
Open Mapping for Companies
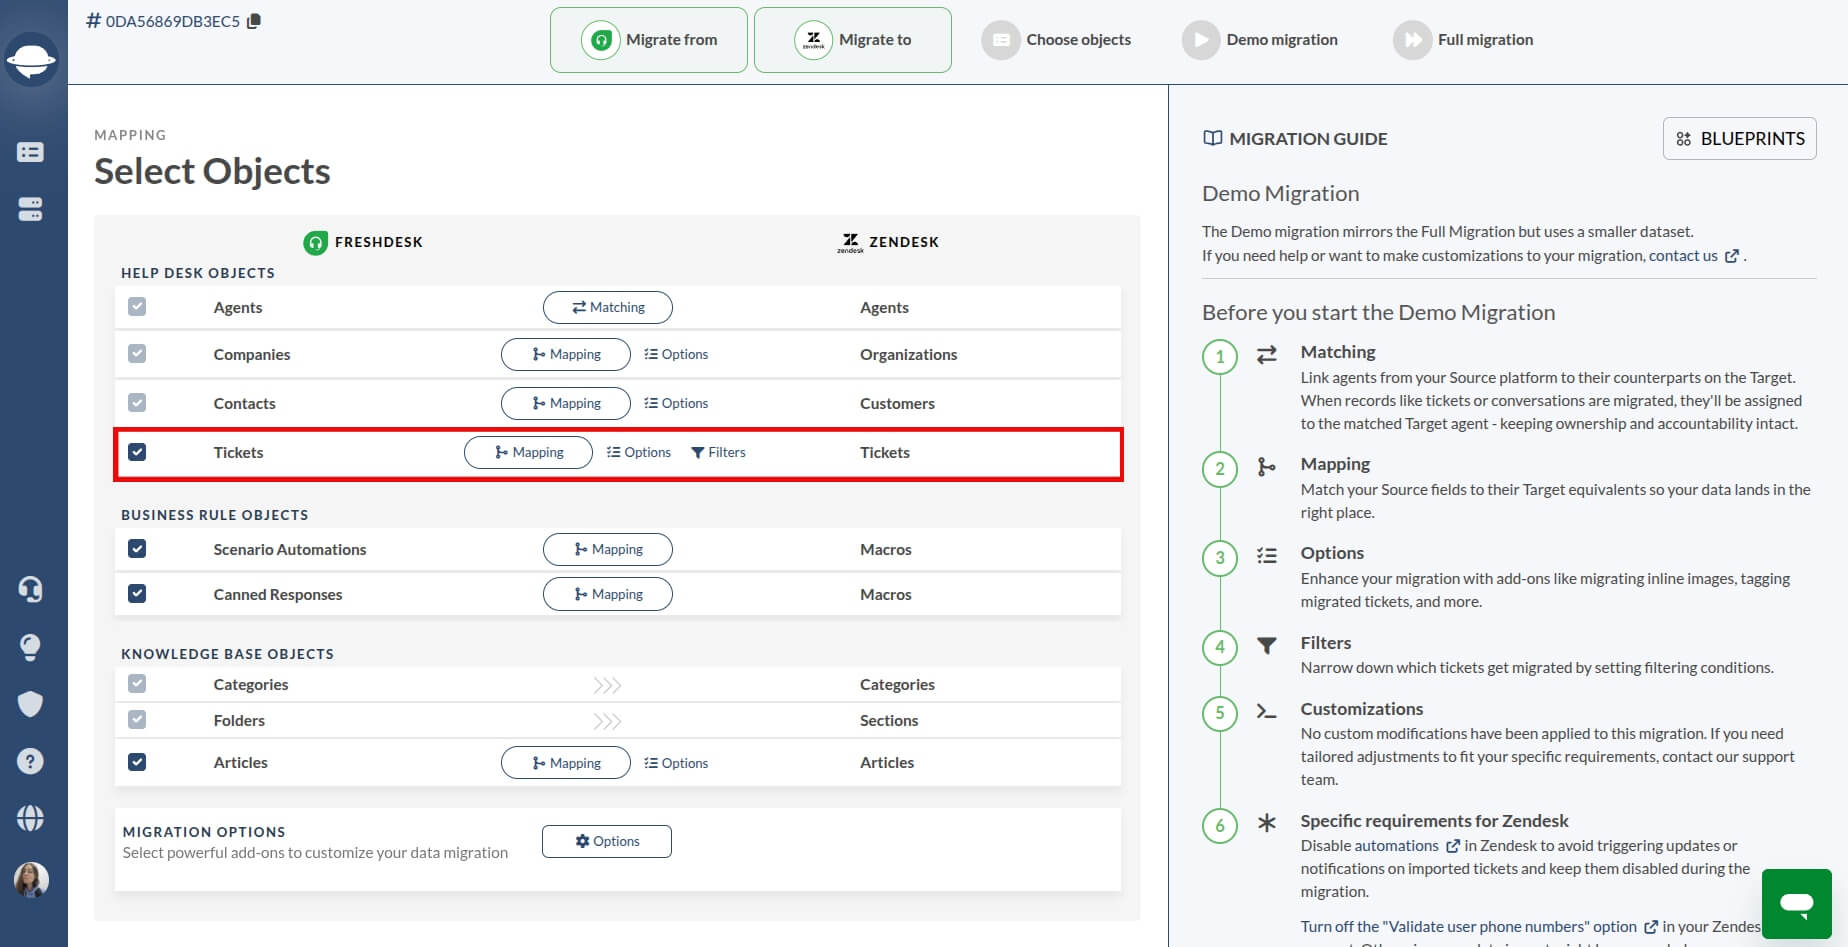[x=566, y=354]
